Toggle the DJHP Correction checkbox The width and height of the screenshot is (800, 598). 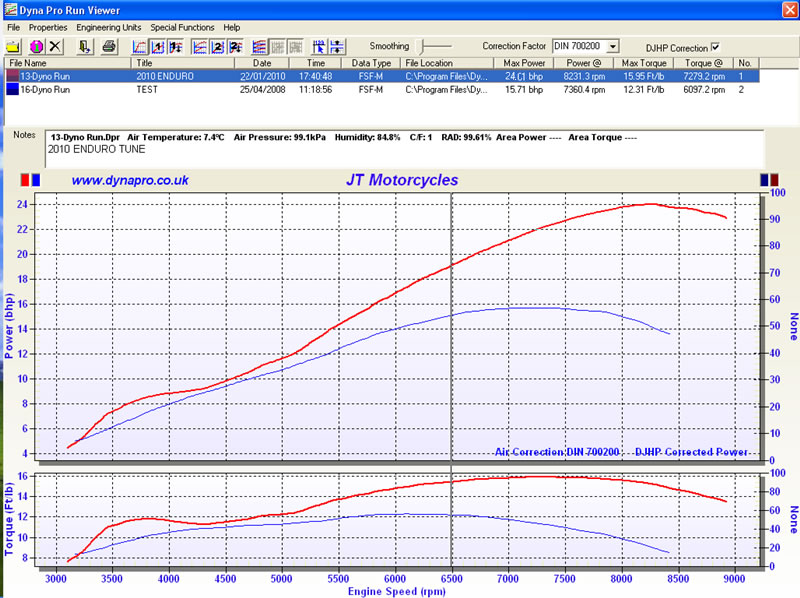click(715, 47)
